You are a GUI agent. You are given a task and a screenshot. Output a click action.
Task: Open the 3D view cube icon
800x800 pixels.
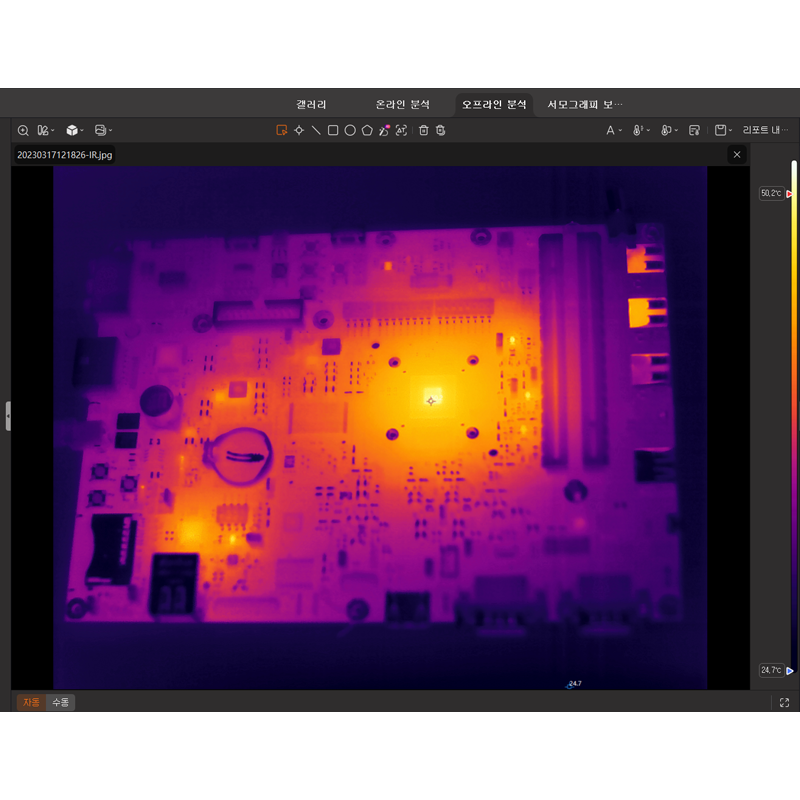[72, 130]
